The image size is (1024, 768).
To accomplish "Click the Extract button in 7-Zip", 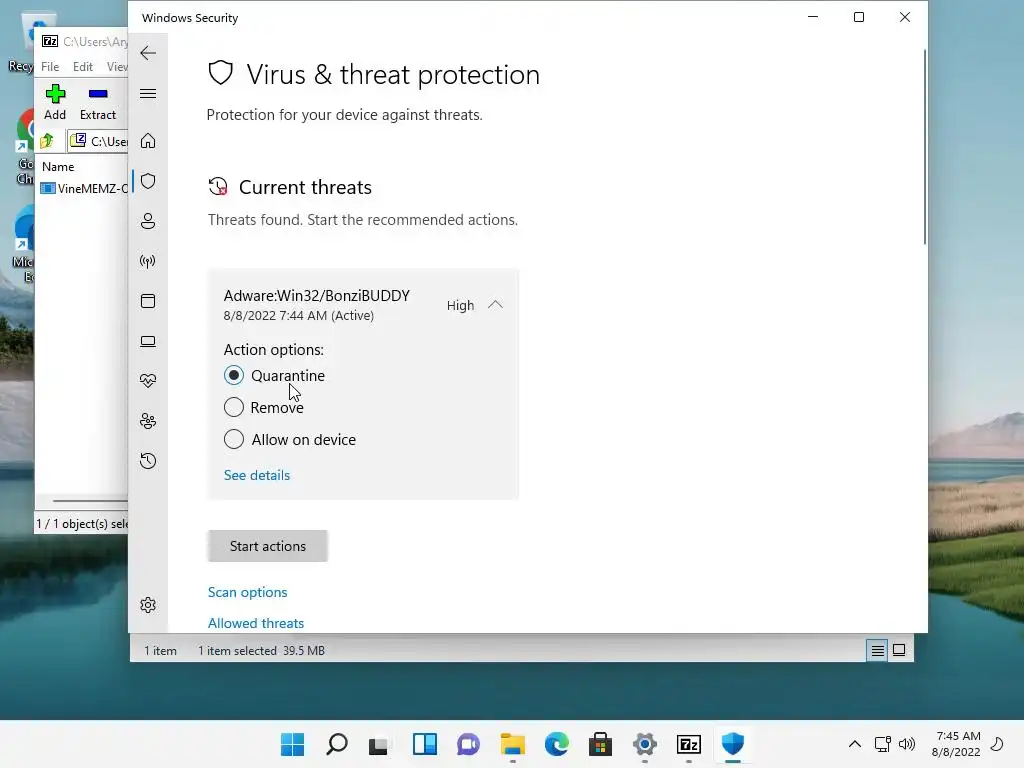I will point(98,103).
